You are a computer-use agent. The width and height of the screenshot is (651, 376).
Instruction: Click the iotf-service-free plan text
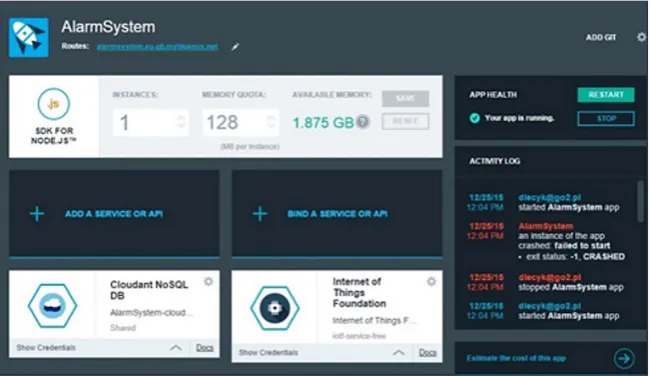tap(359, 336)
